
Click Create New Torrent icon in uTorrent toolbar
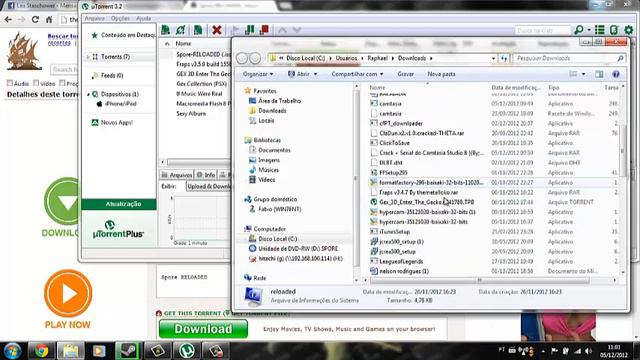pyautogui.click(x=198, y=30)
